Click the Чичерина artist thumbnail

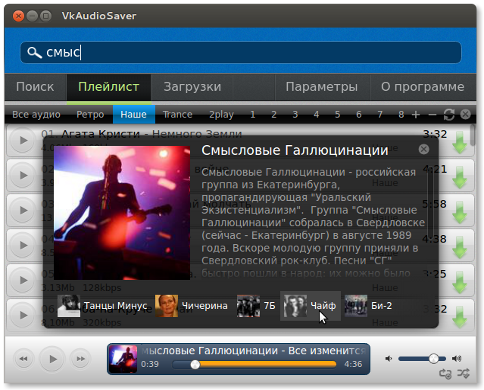[x=166, y=306]
